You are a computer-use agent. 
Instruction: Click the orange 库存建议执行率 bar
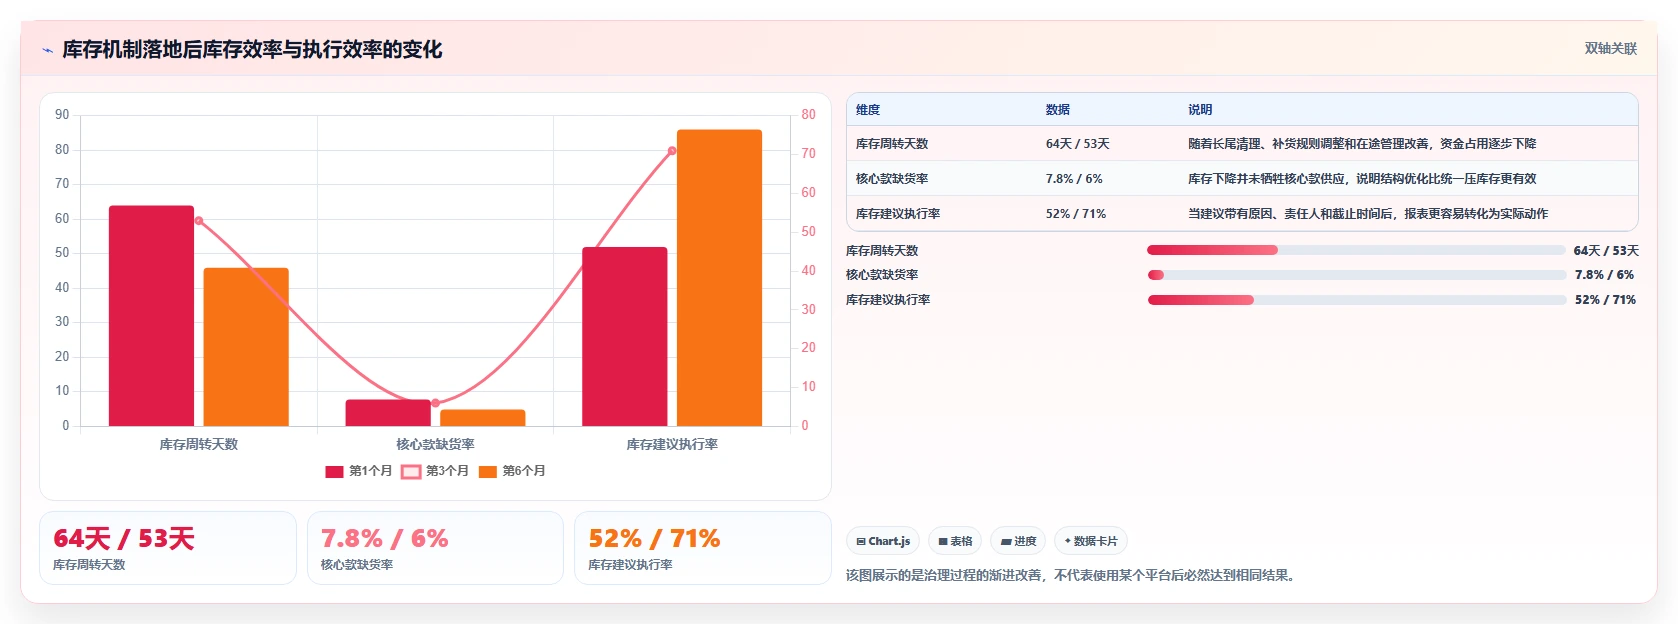pos(719,278)
